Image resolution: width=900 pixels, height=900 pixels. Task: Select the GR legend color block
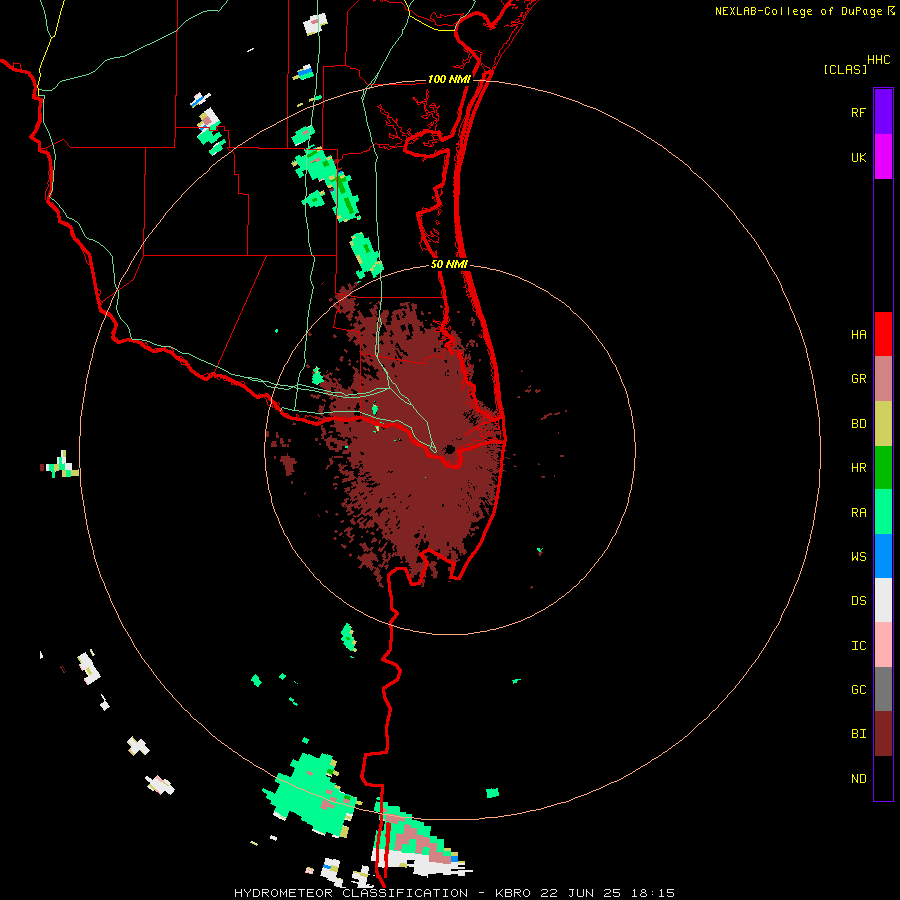click(883, 379)
